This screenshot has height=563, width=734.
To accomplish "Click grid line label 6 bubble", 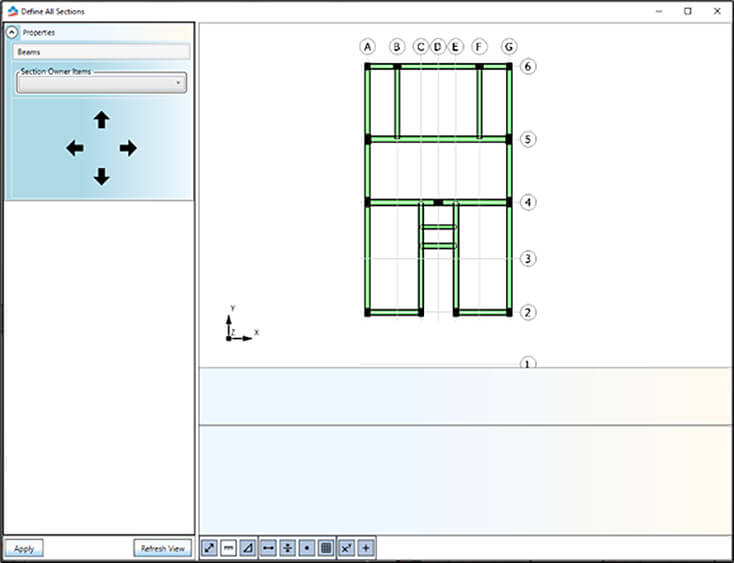I will tap(529, 66).
